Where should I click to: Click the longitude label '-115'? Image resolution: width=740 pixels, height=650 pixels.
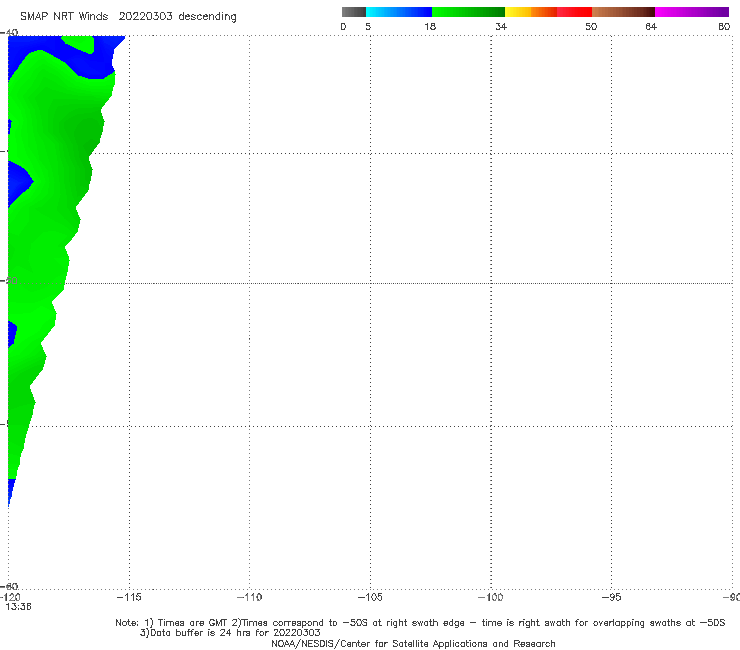[128, 597]
